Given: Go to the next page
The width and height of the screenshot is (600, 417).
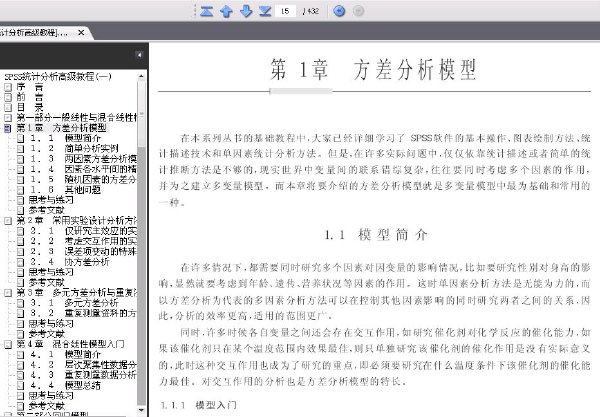Looking at the screenshot, I should [246, 11].
